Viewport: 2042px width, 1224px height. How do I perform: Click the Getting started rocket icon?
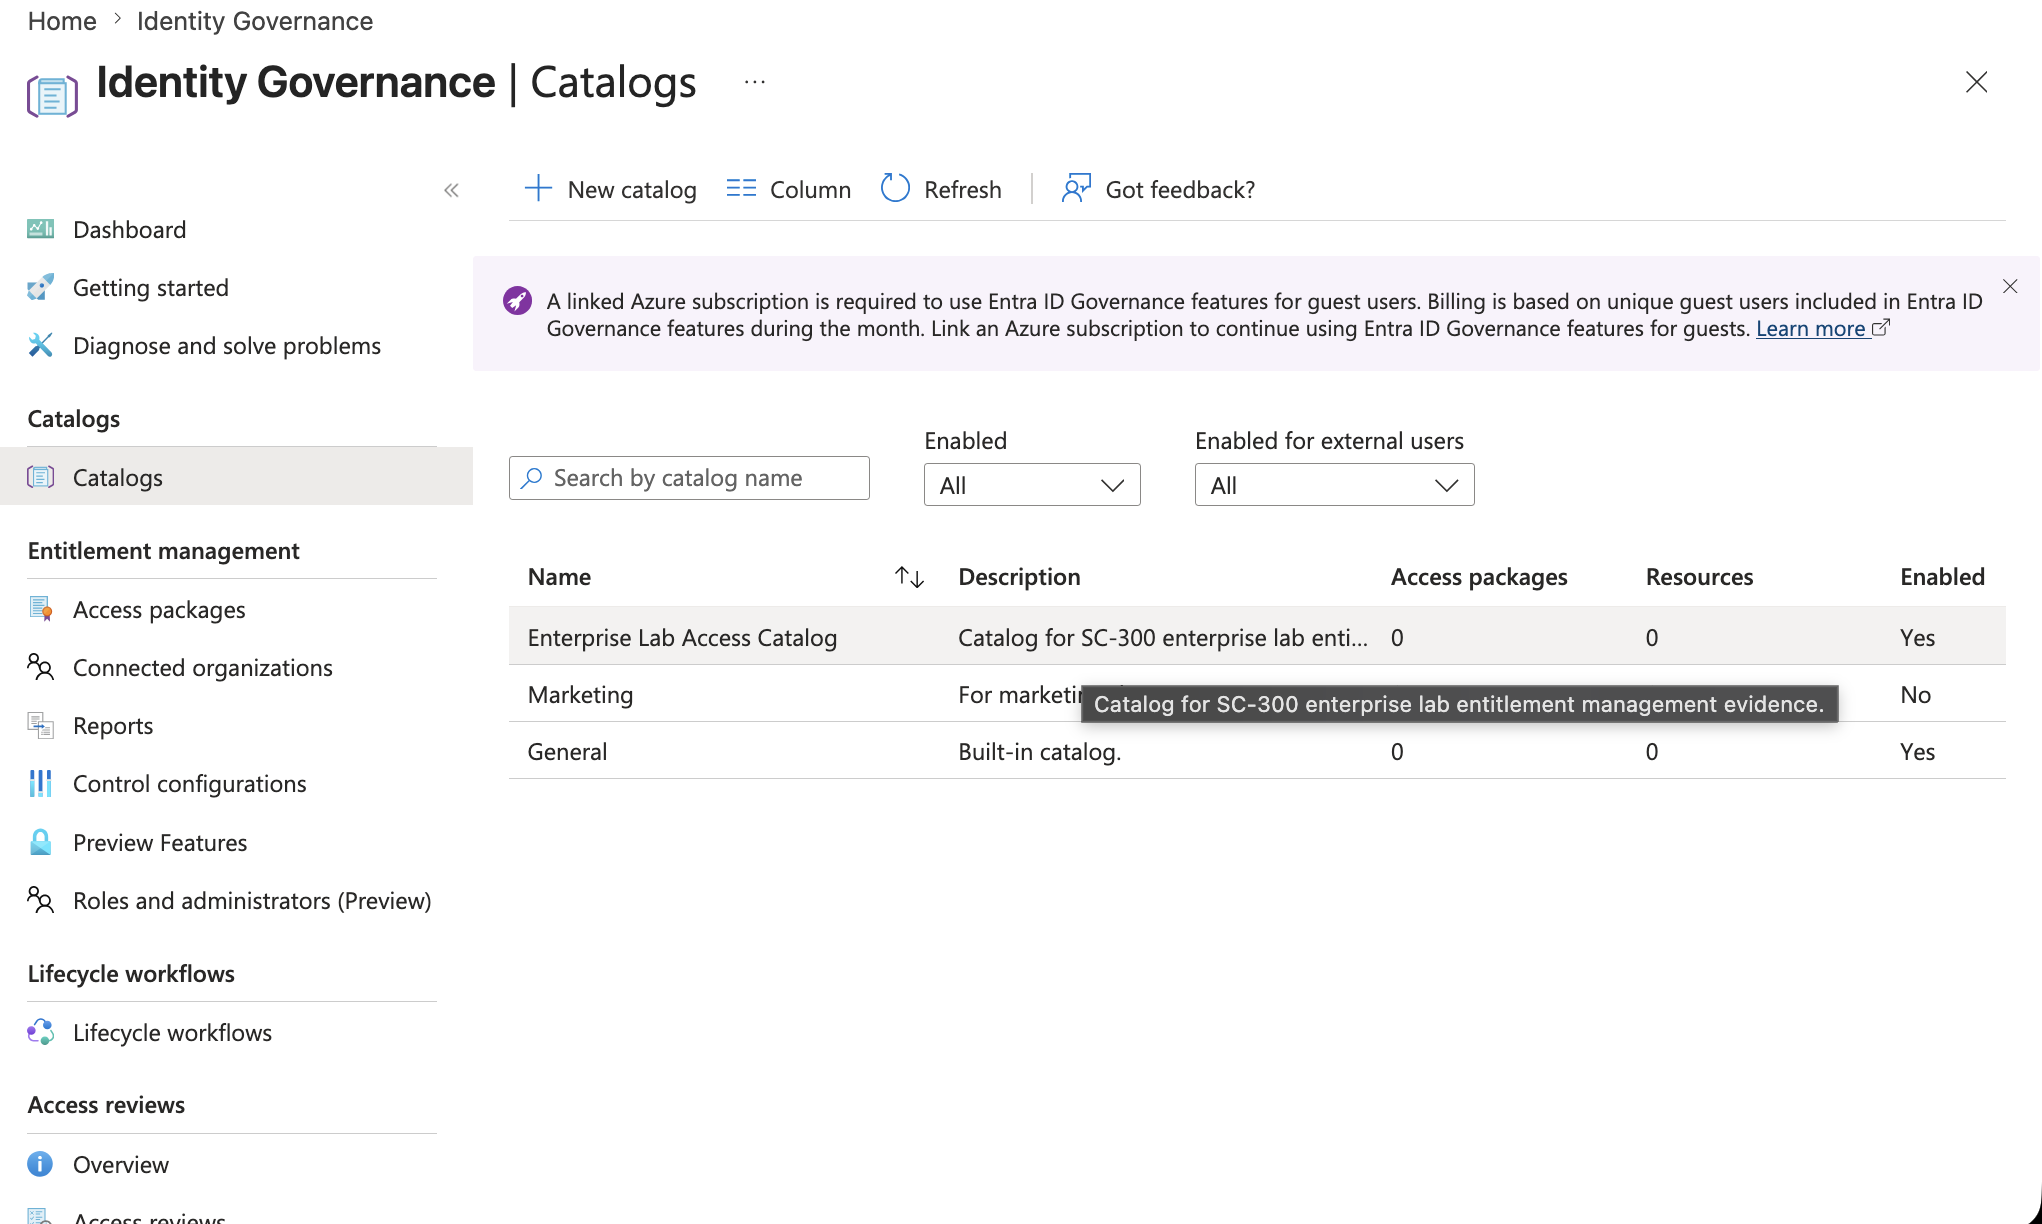(x=40, y=287)
